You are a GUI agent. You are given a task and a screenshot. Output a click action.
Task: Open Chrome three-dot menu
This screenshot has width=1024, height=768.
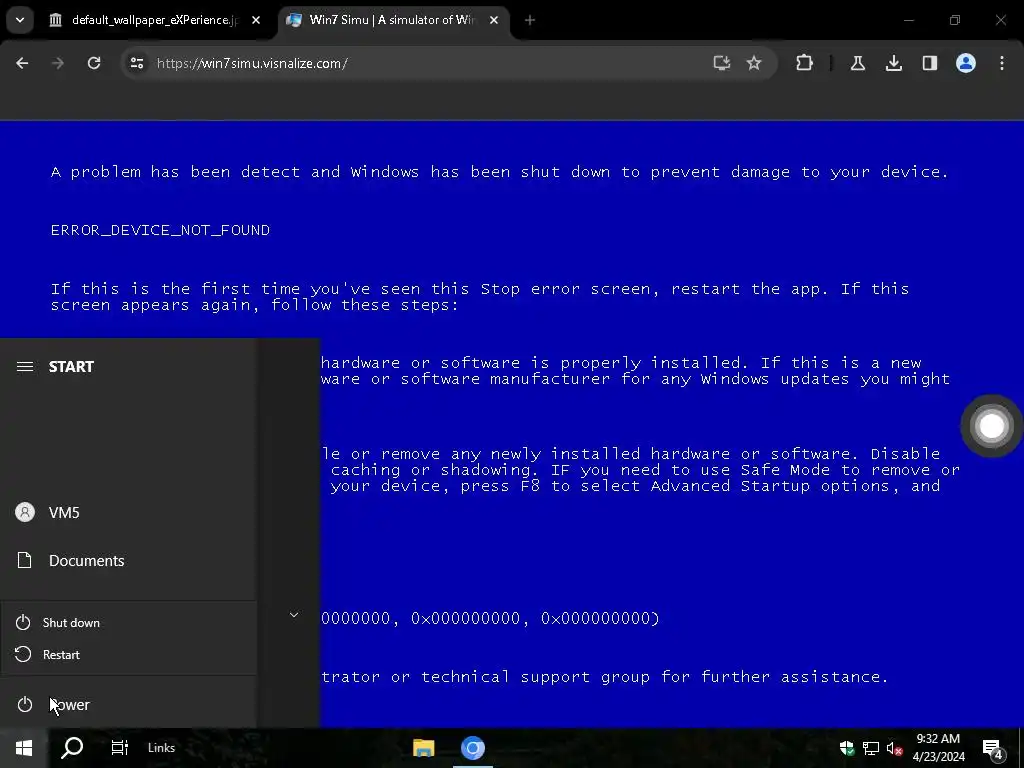click(x=1002, y=63)
